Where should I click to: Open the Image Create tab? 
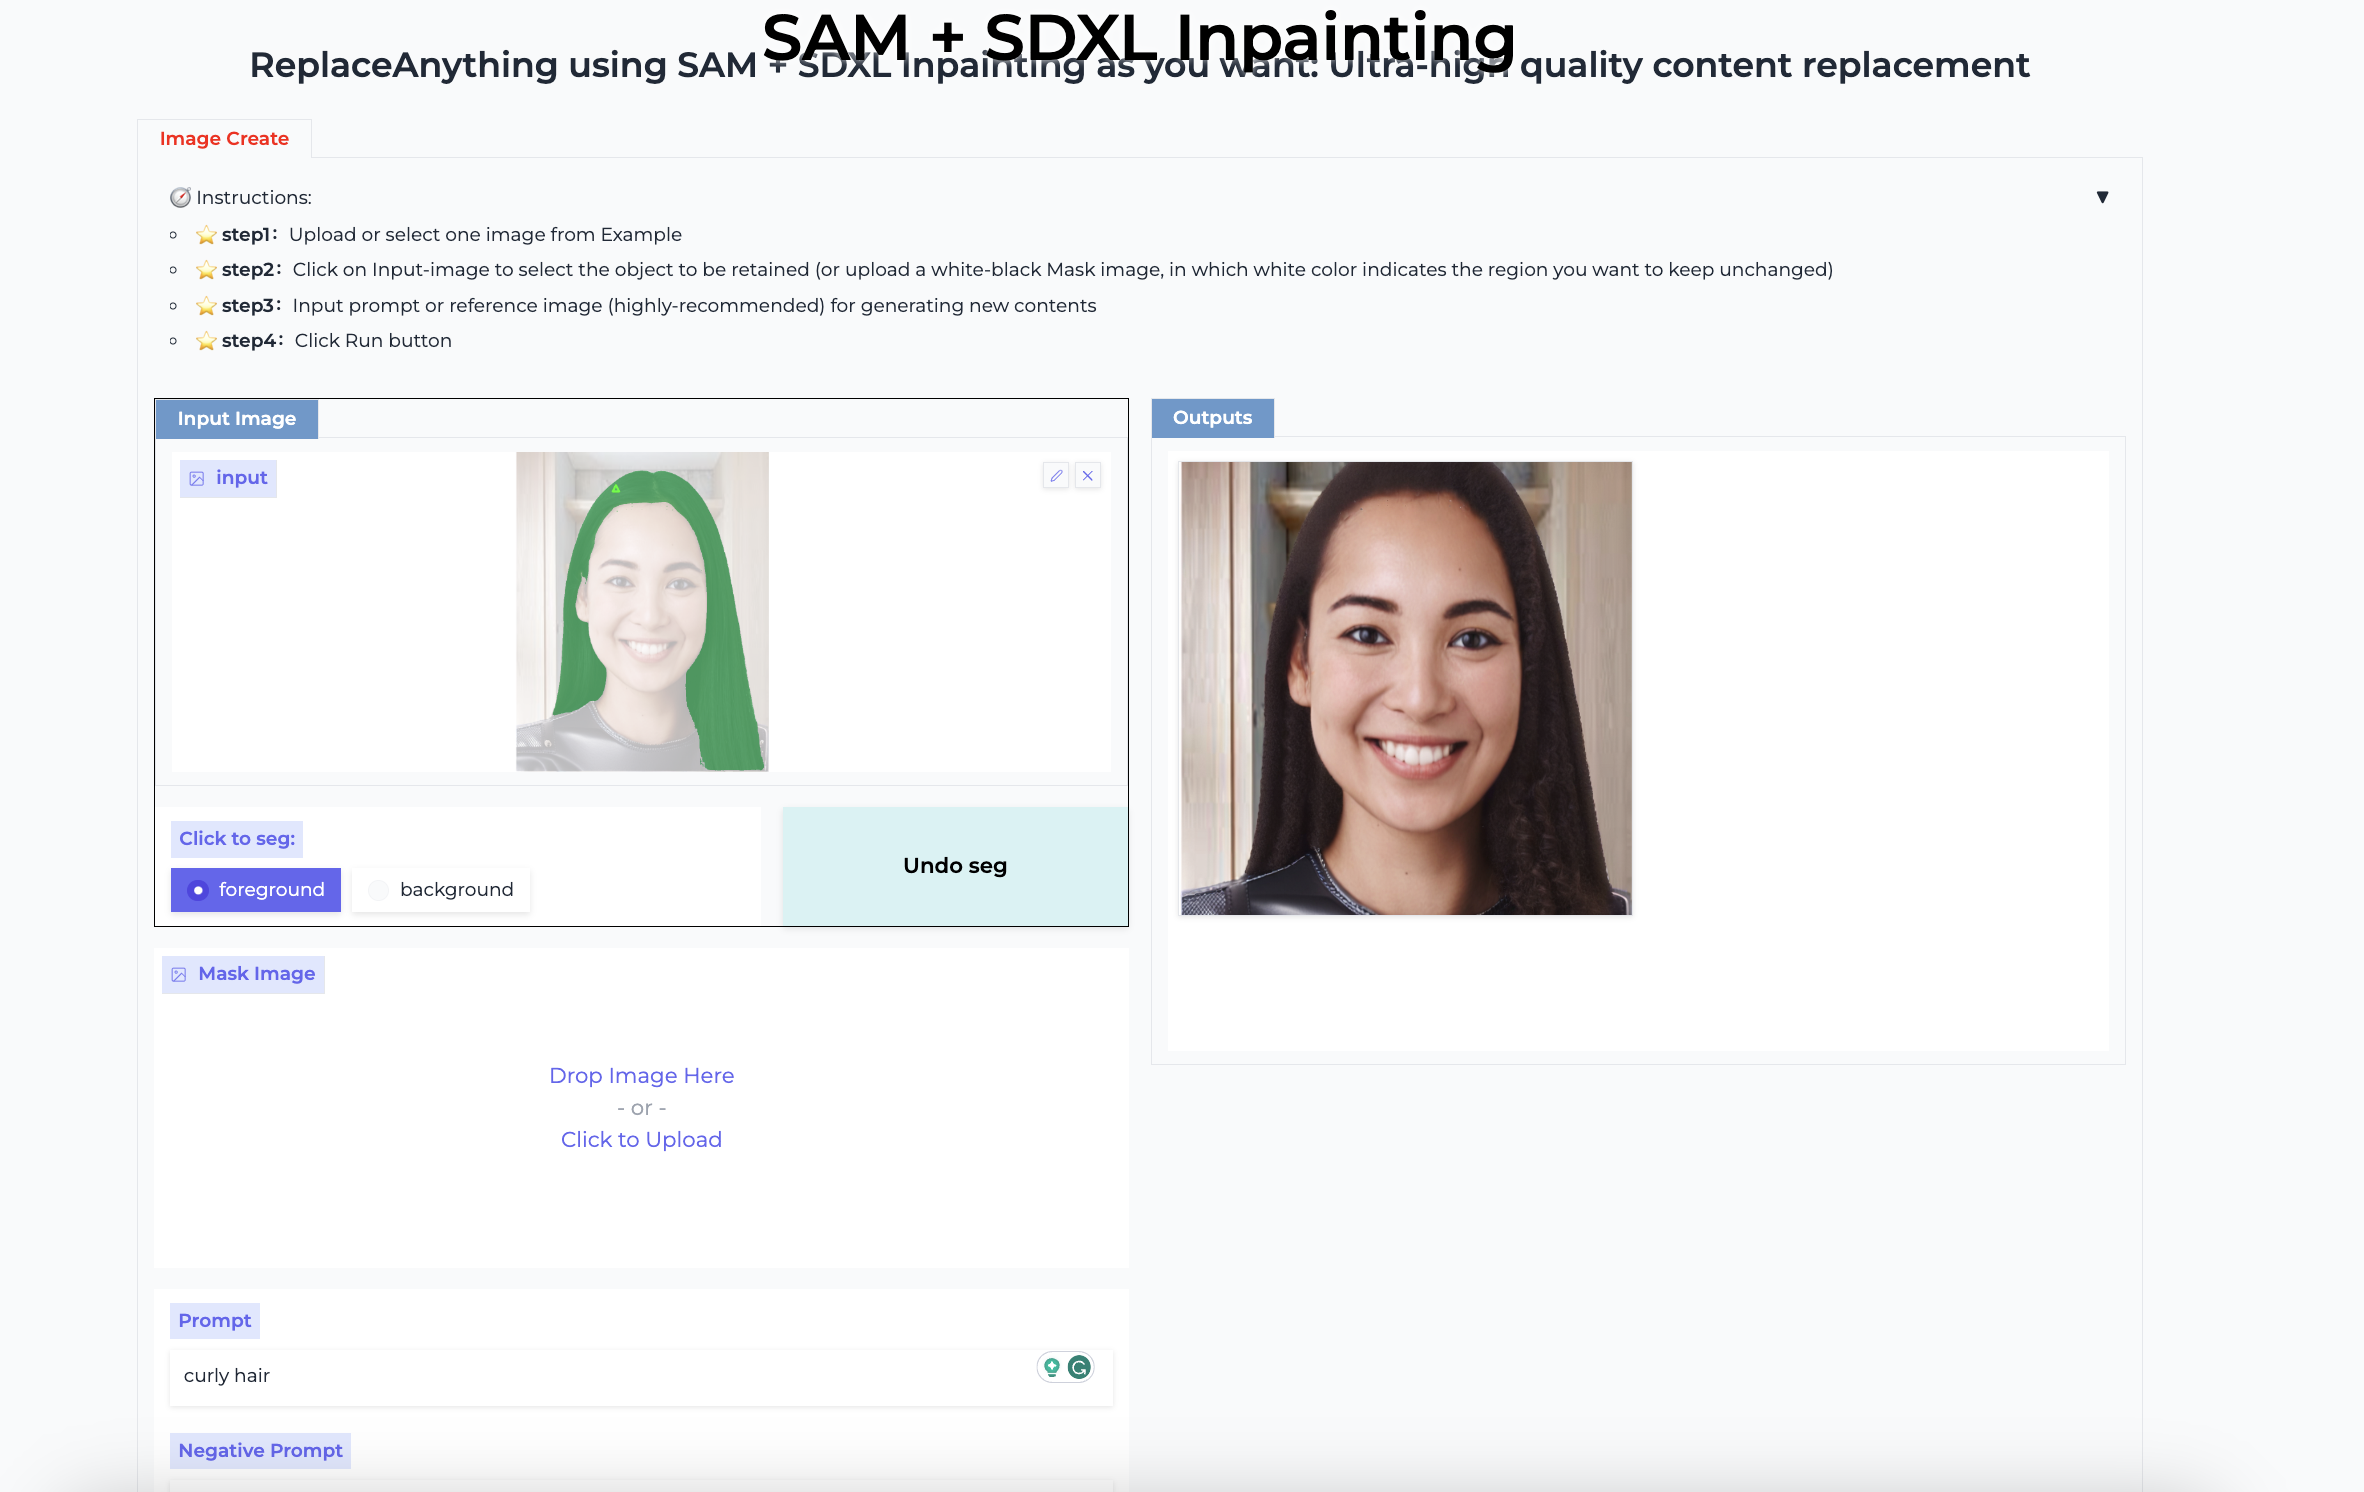click(x=224, y=139)
